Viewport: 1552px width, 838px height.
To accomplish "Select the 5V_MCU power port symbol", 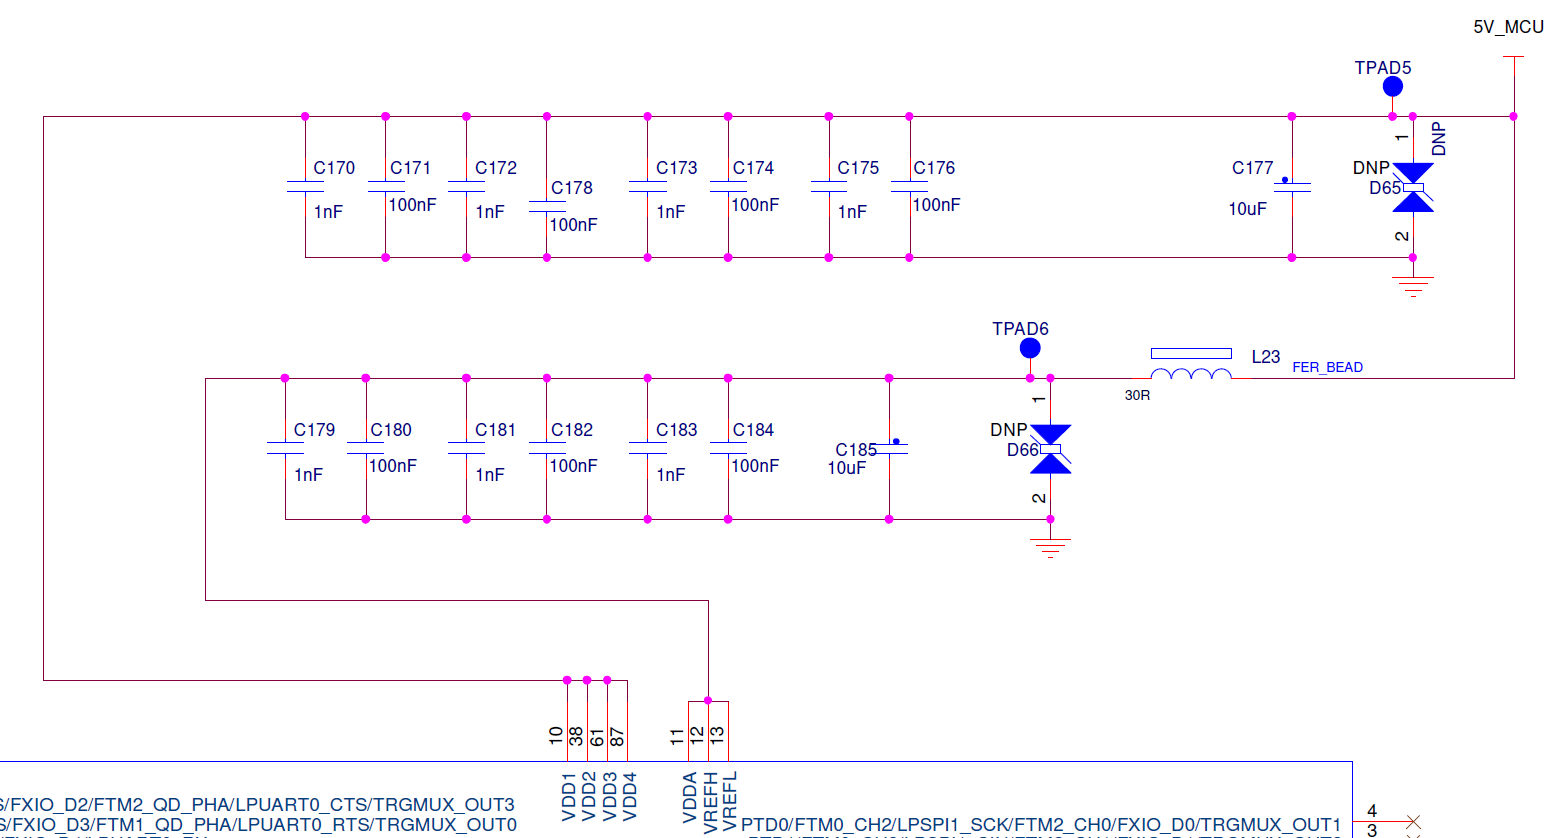I will [1513, 59].
